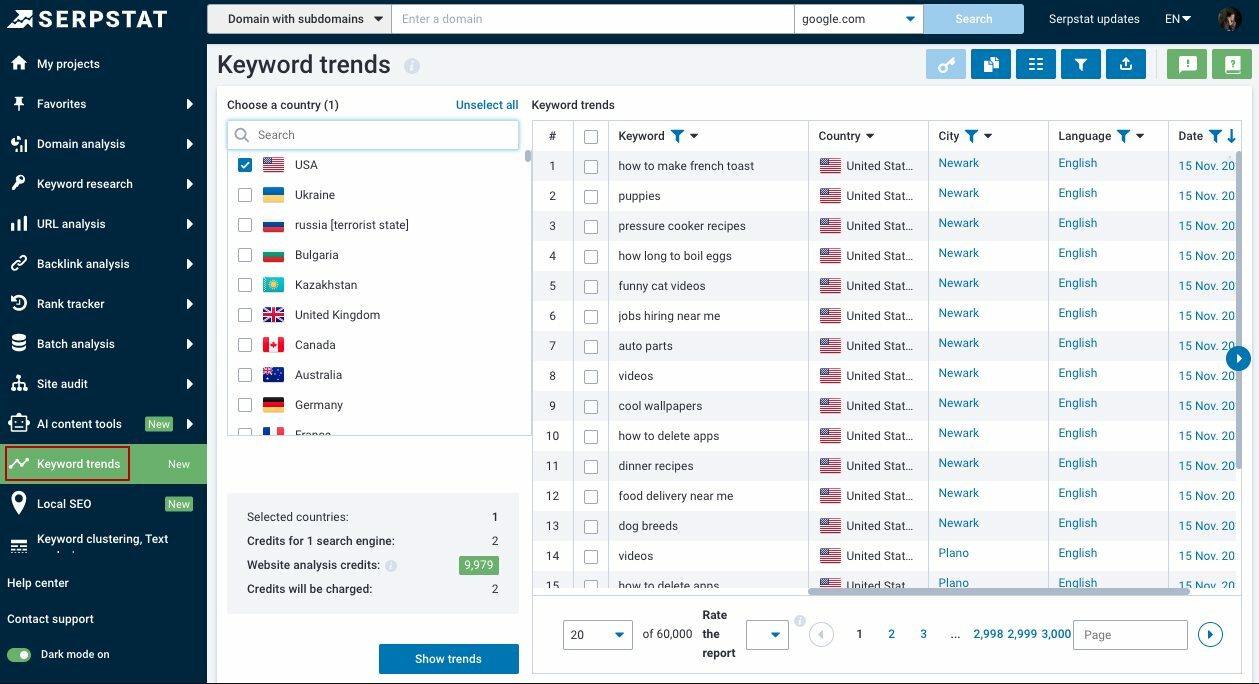Image resolution: width=1259 pixels, height=684 pixels.
Task: Click the Enter a domain input field
Action: pos(593,19)
